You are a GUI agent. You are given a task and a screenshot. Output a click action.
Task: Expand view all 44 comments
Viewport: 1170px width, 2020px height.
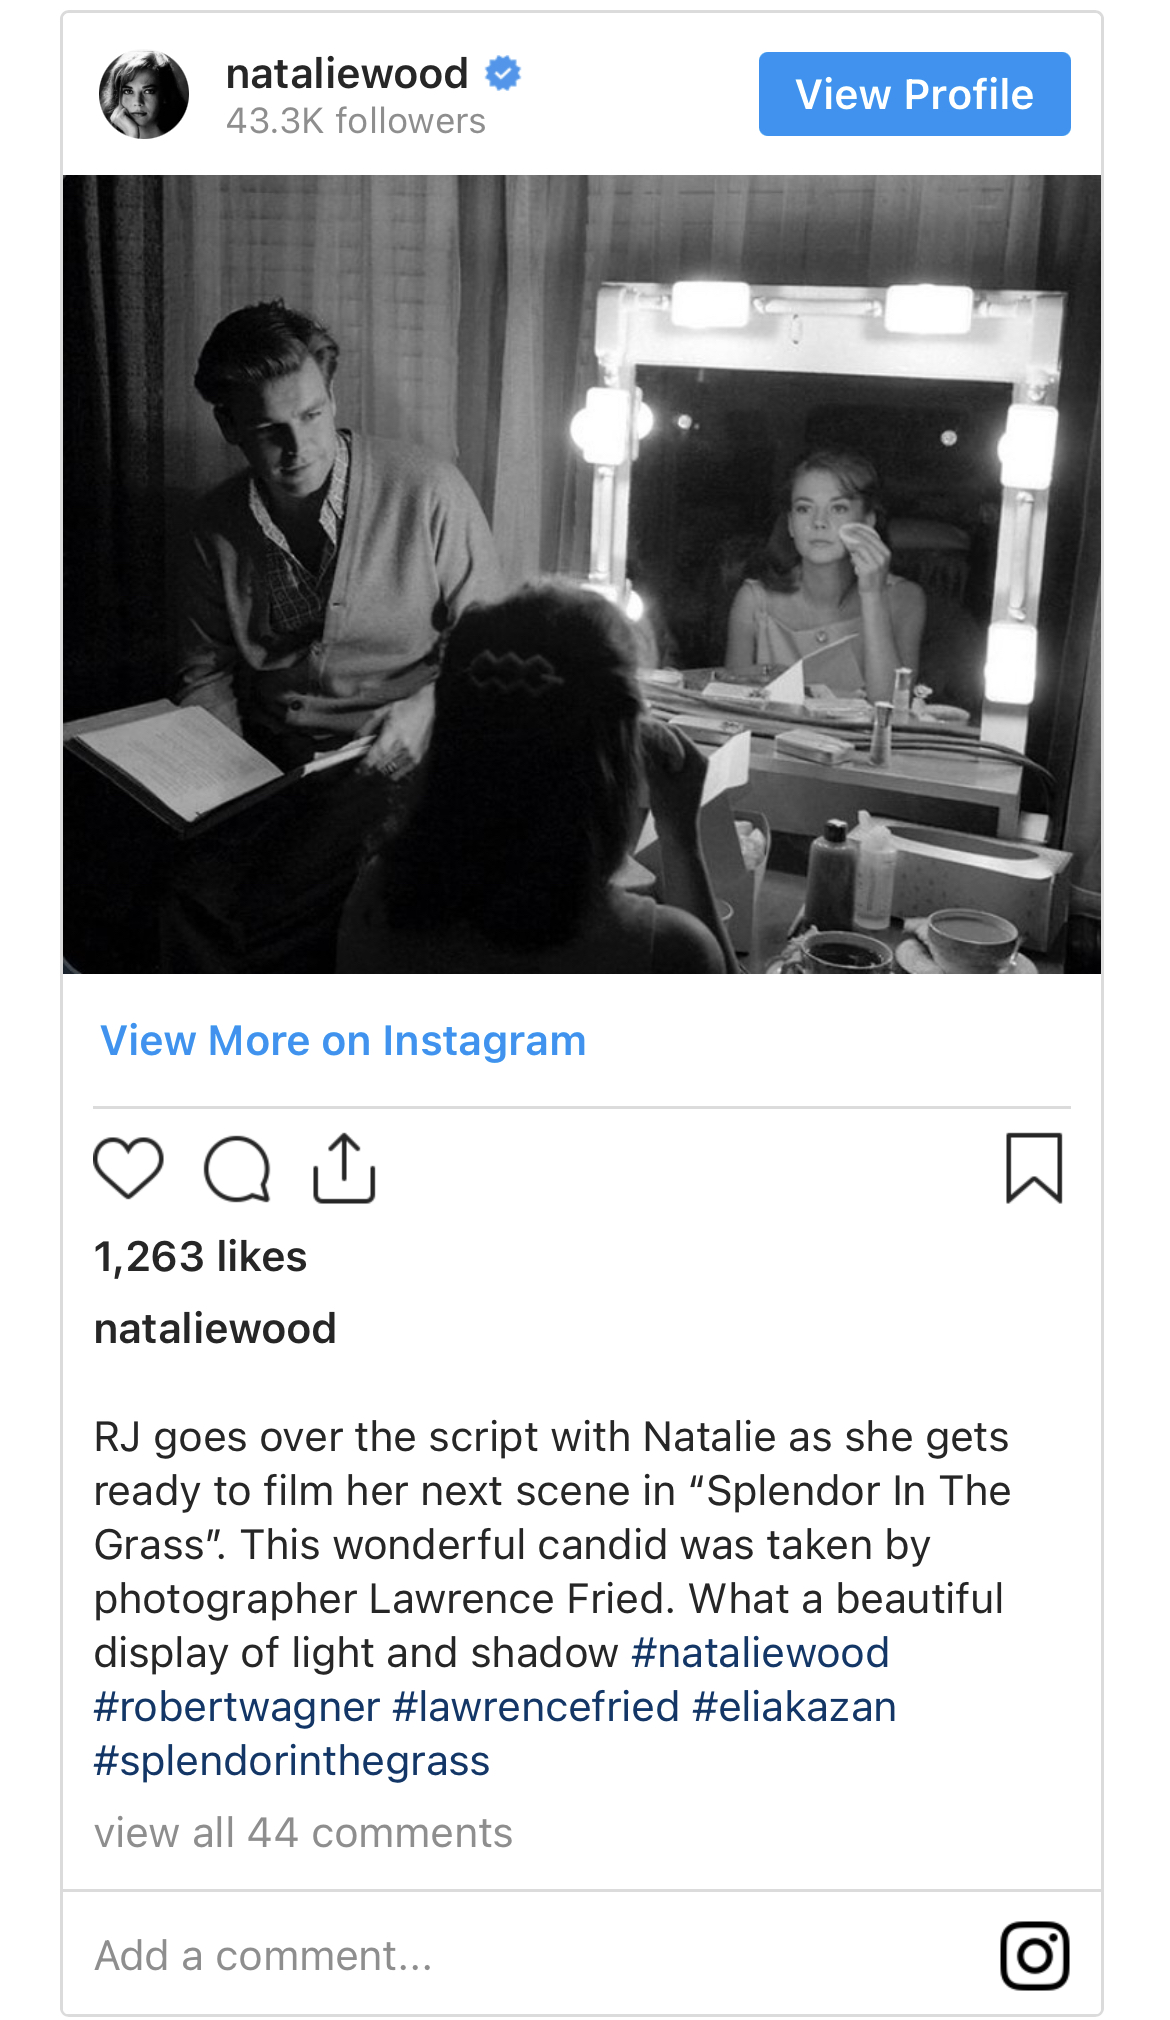[303, 1833]
